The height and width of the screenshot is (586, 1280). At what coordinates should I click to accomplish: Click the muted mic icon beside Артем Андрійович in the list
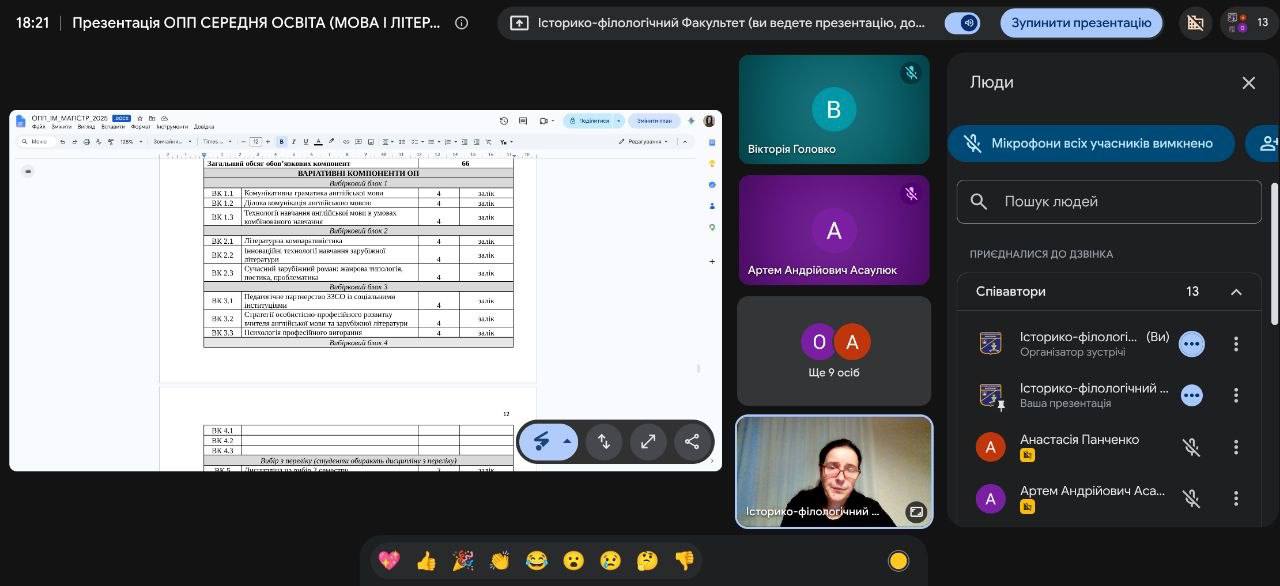click(x=1191, y=498)
